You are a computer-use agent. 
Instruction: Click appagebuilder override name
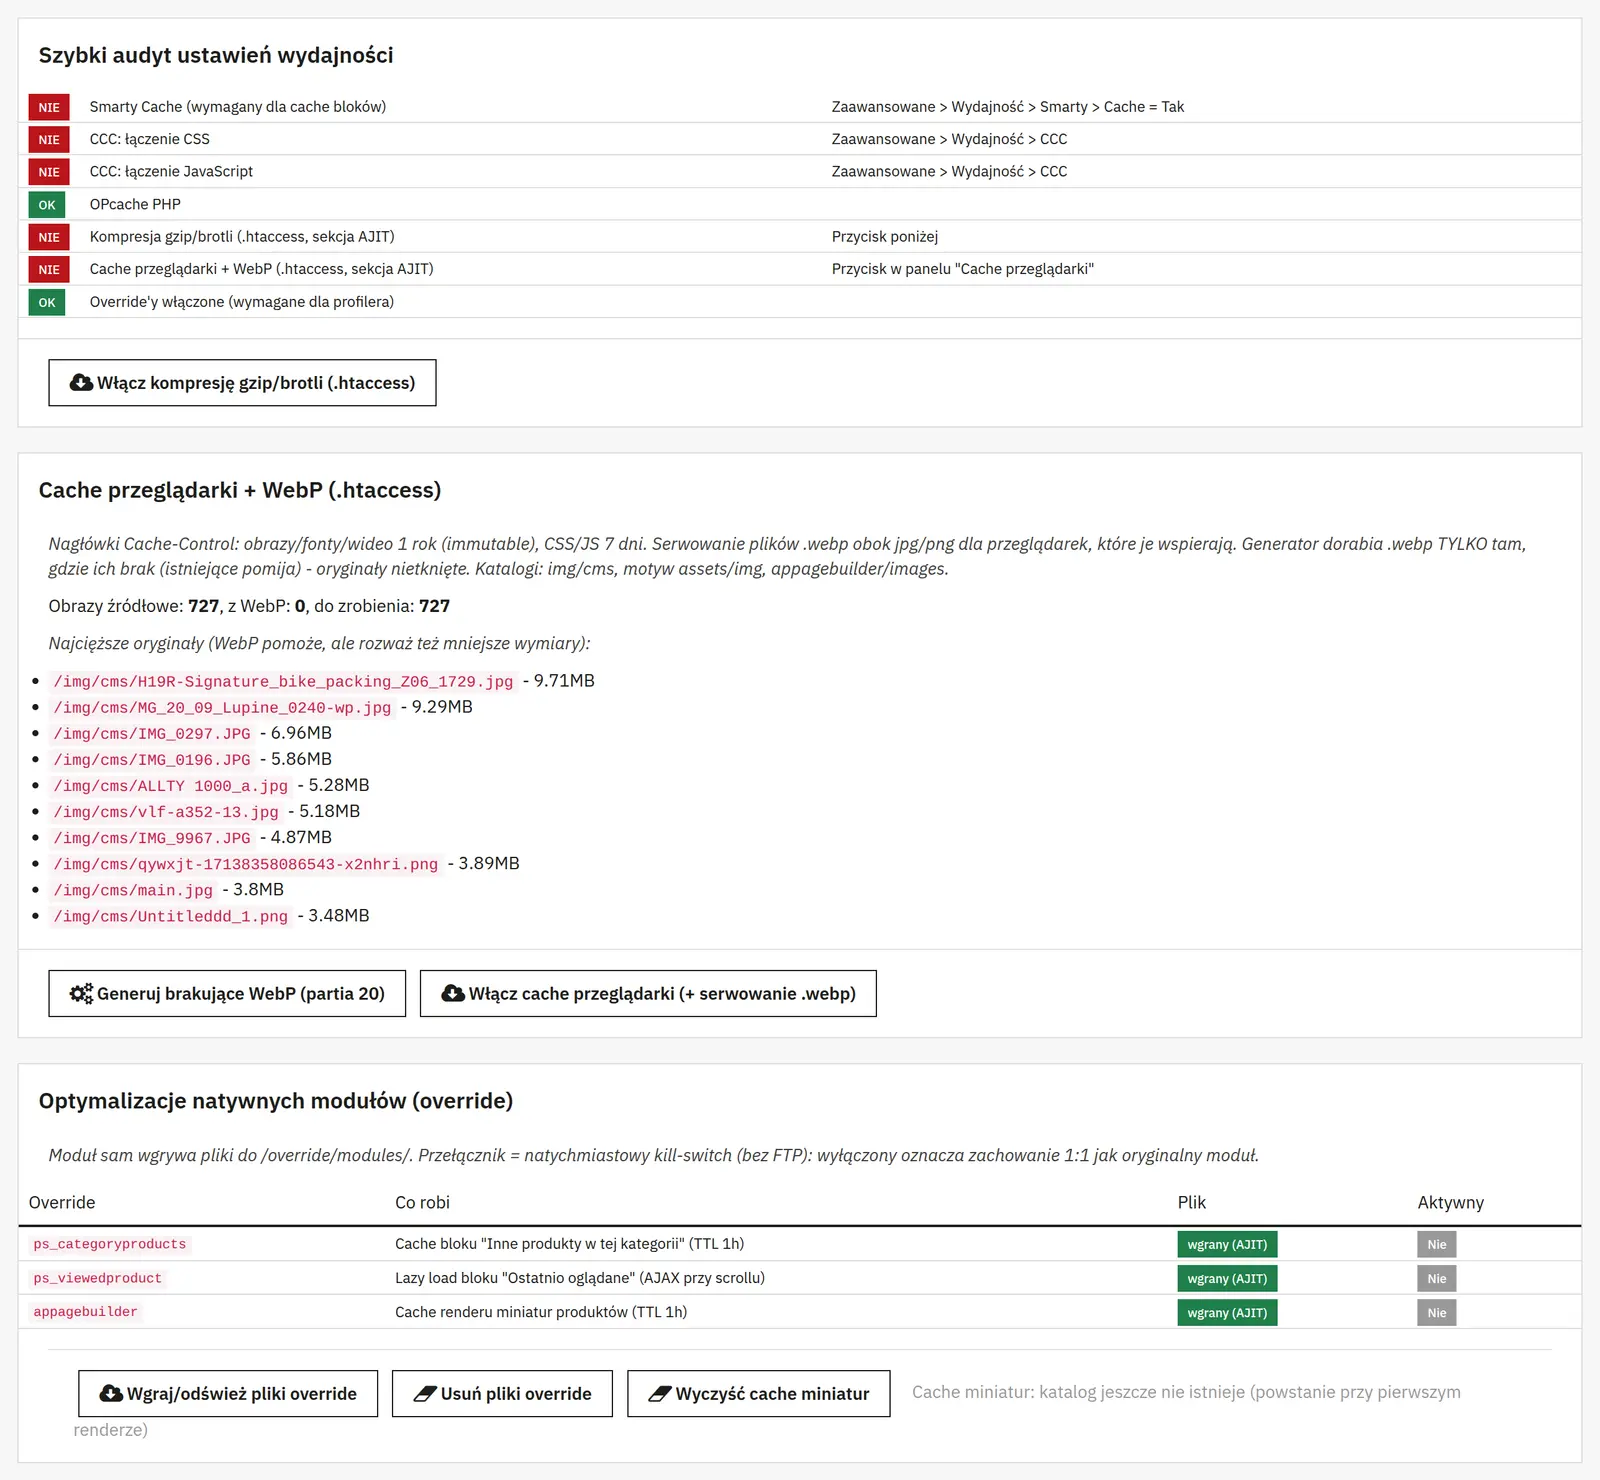(x=85, y=1312)
